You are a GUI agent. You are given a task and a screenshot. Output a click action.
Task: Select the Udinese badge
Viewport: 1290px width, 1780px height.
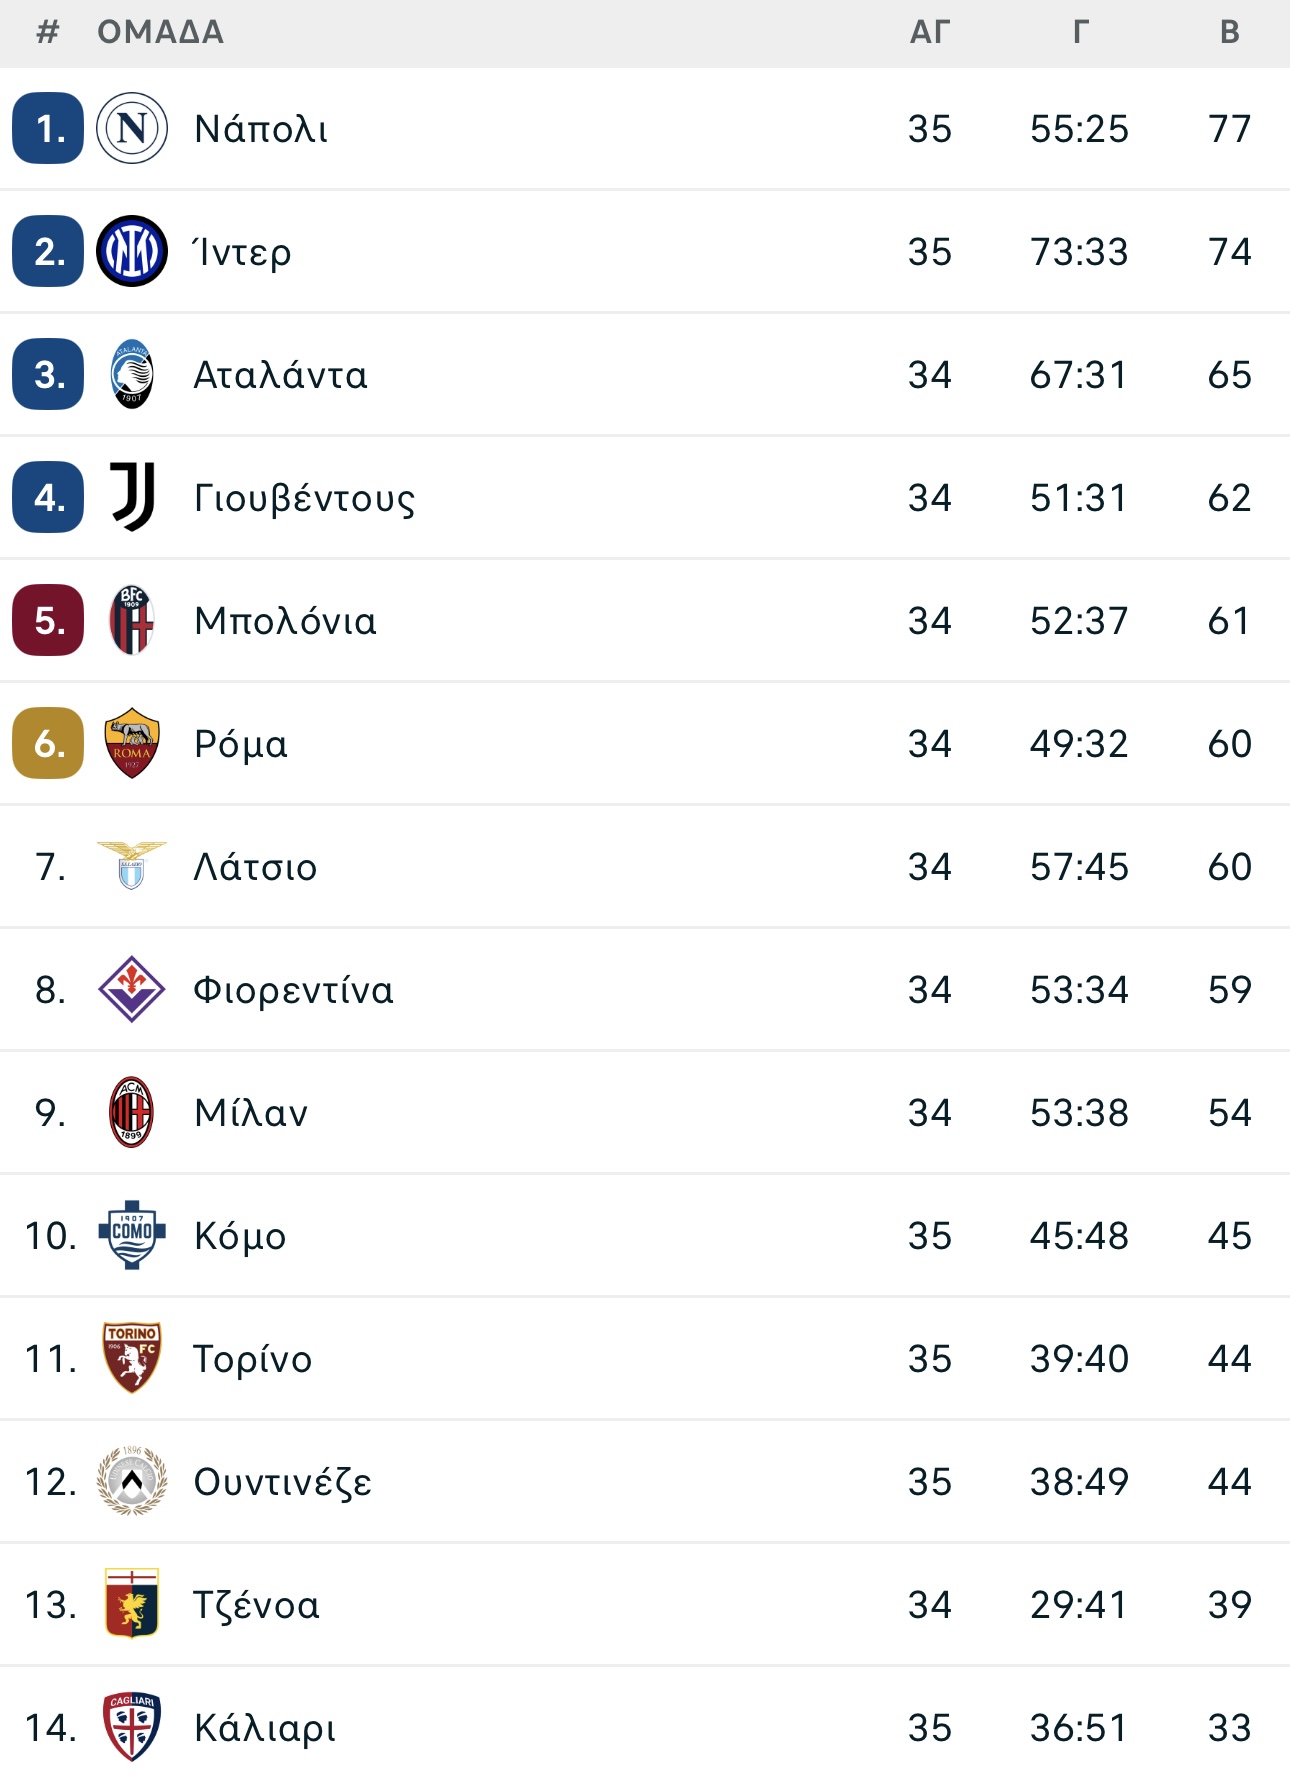pyautogui.click(x=132, y=1481)
